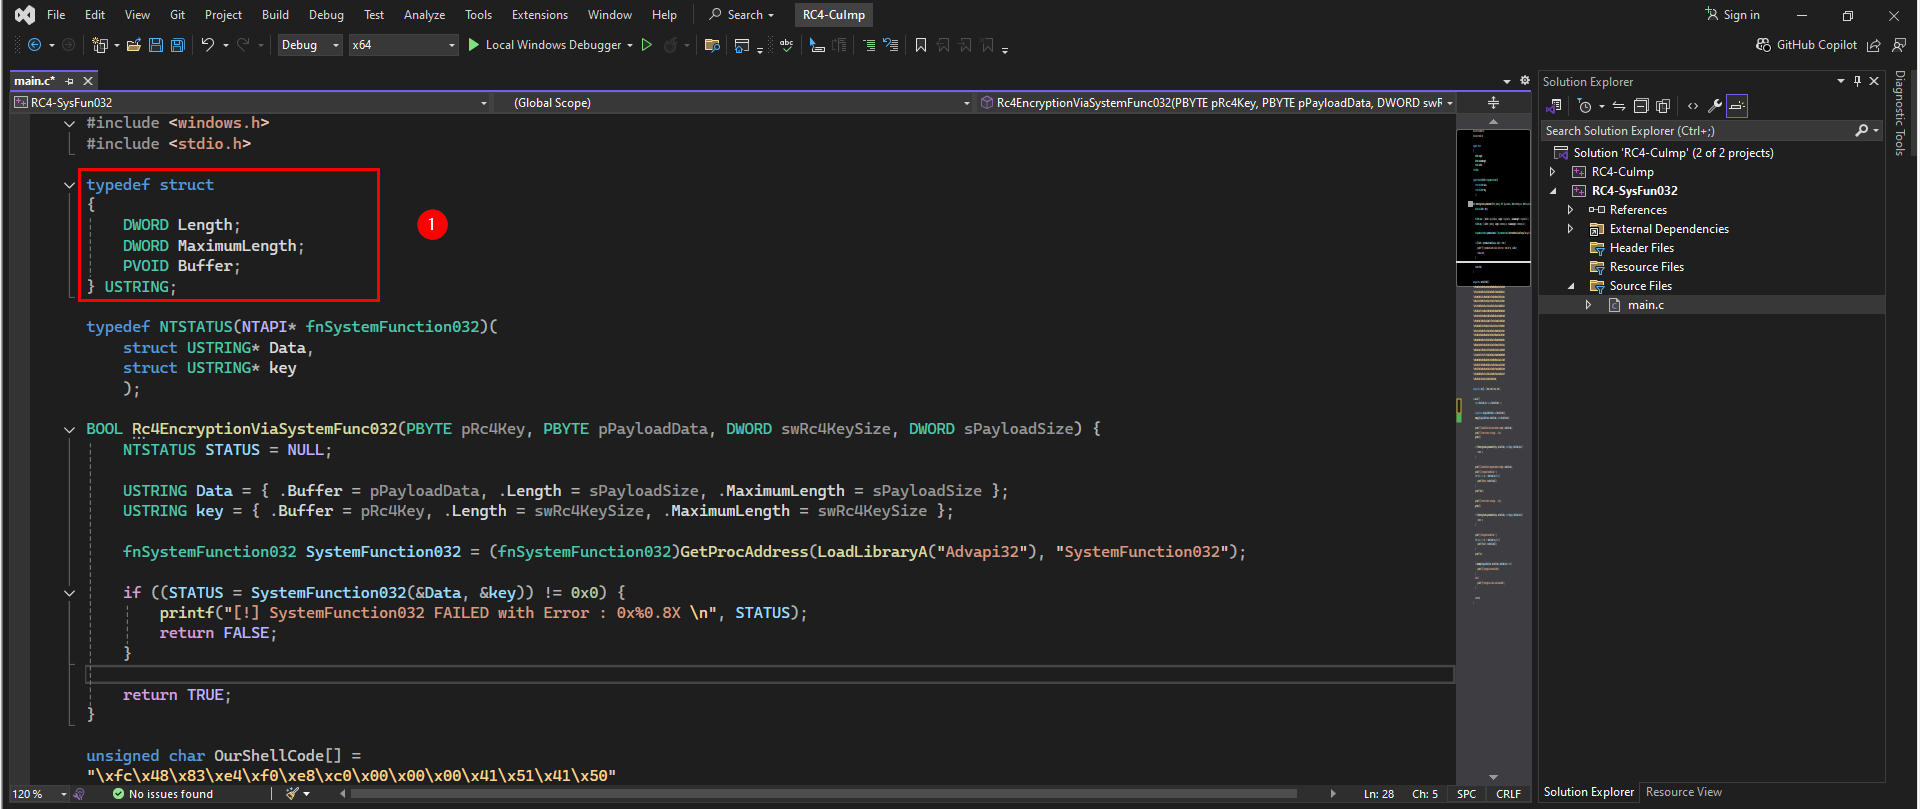Expand the RC4-Culmp project node
Image resolution: width=1920 pixels, height=809 pixels.
(1553, 172)
